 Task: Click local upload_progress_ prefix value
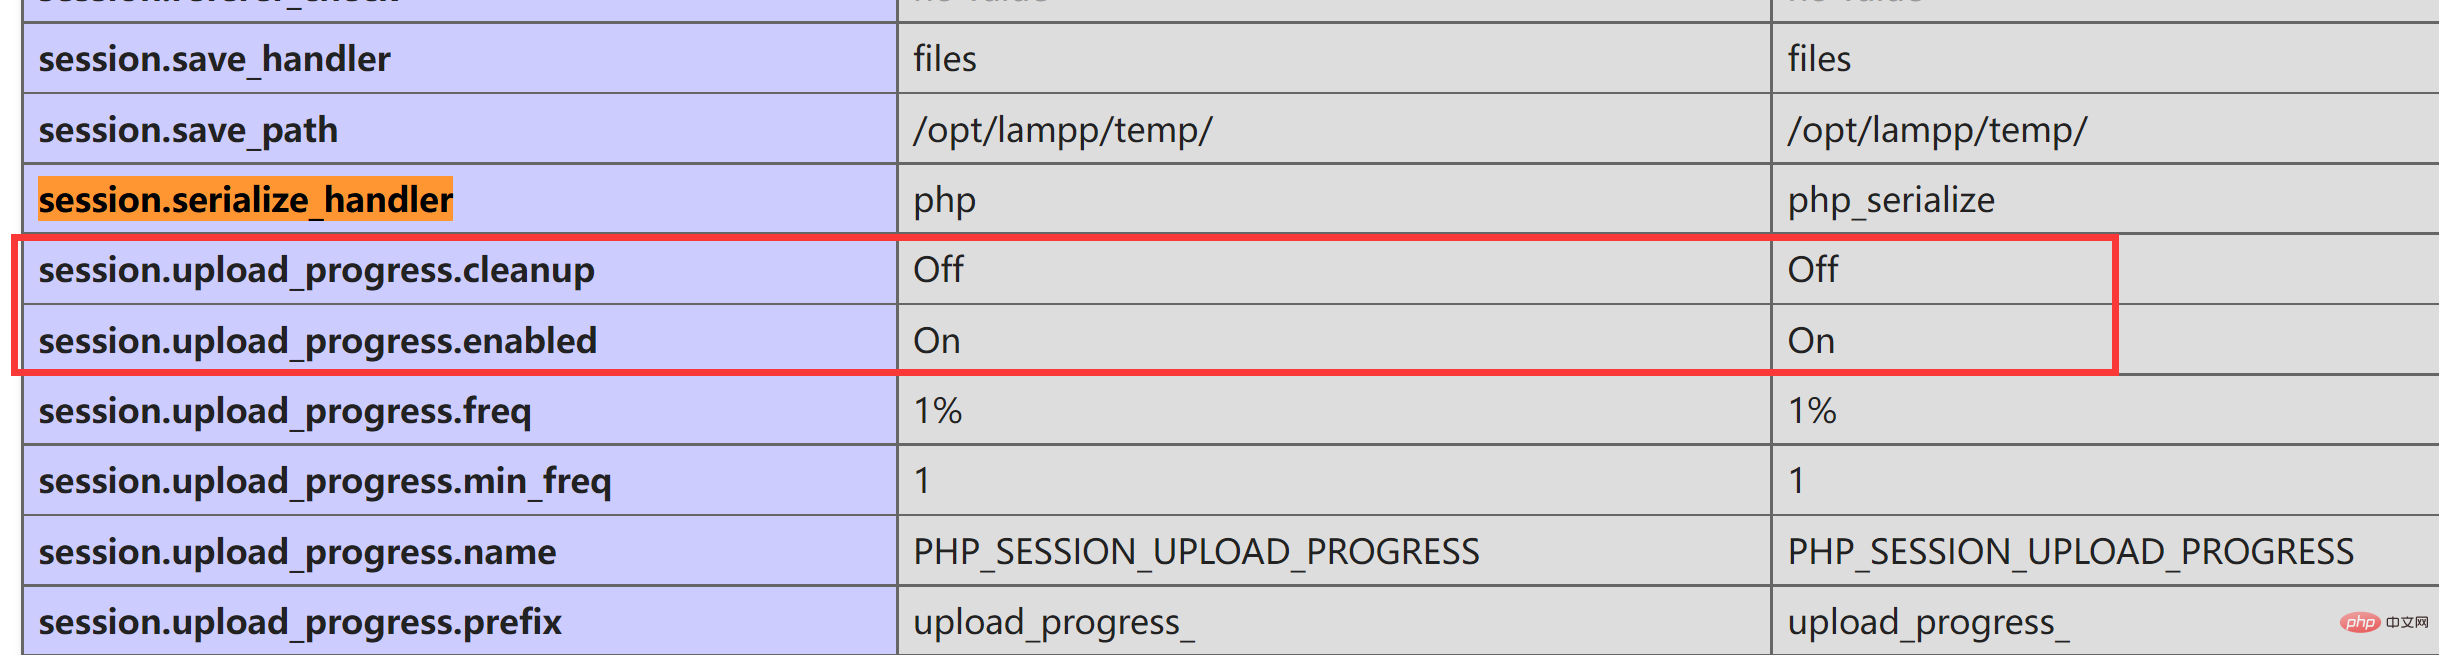click(x=1053, y=623)
